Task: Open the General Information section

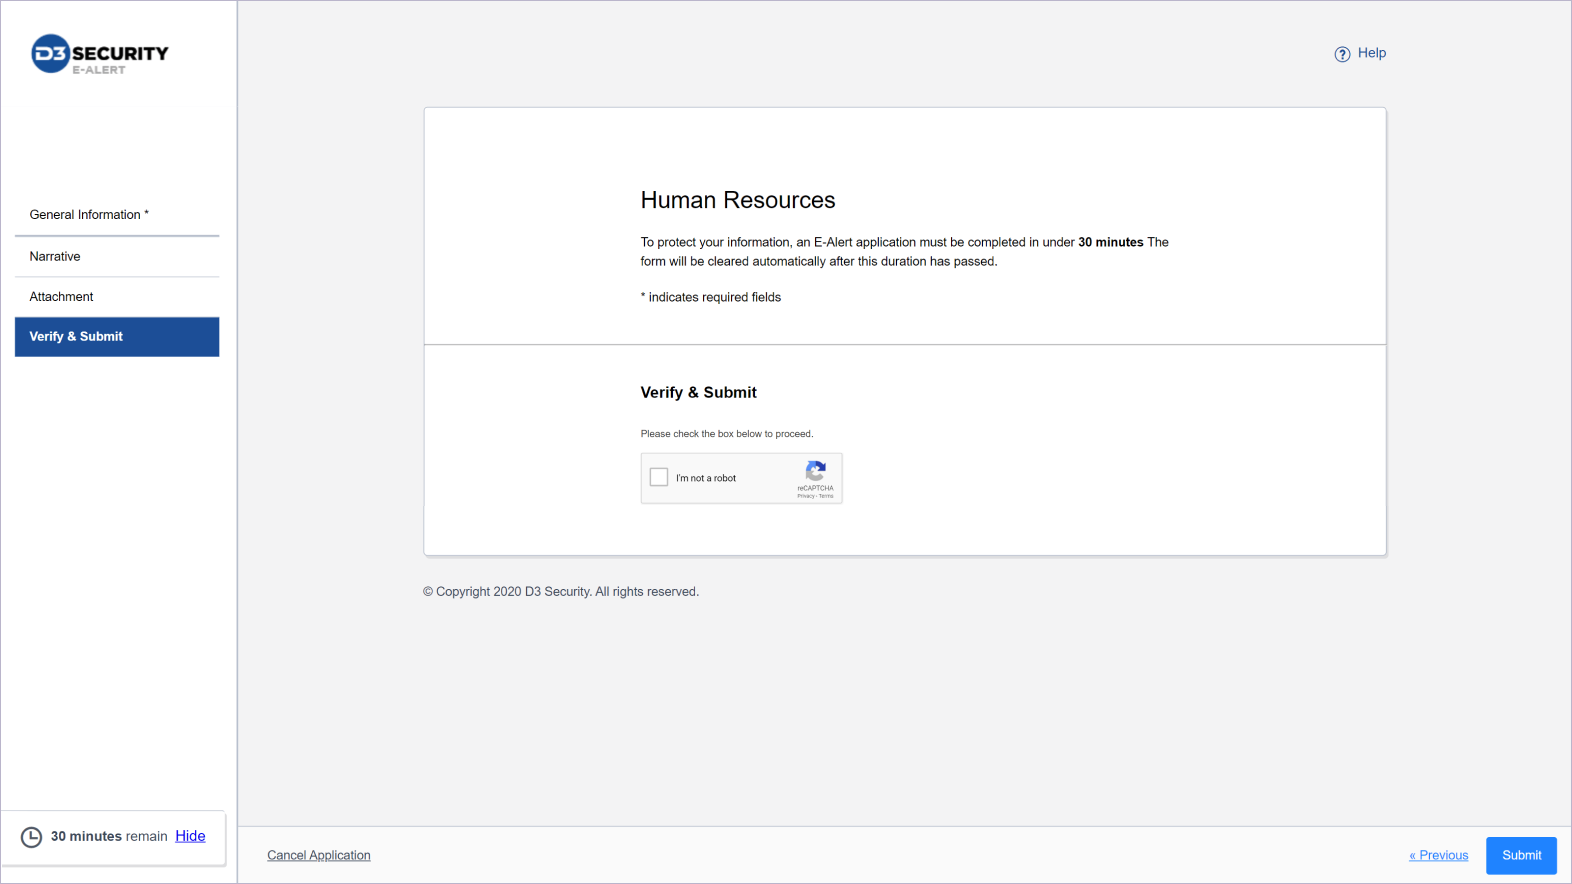Action: (89, 215)
